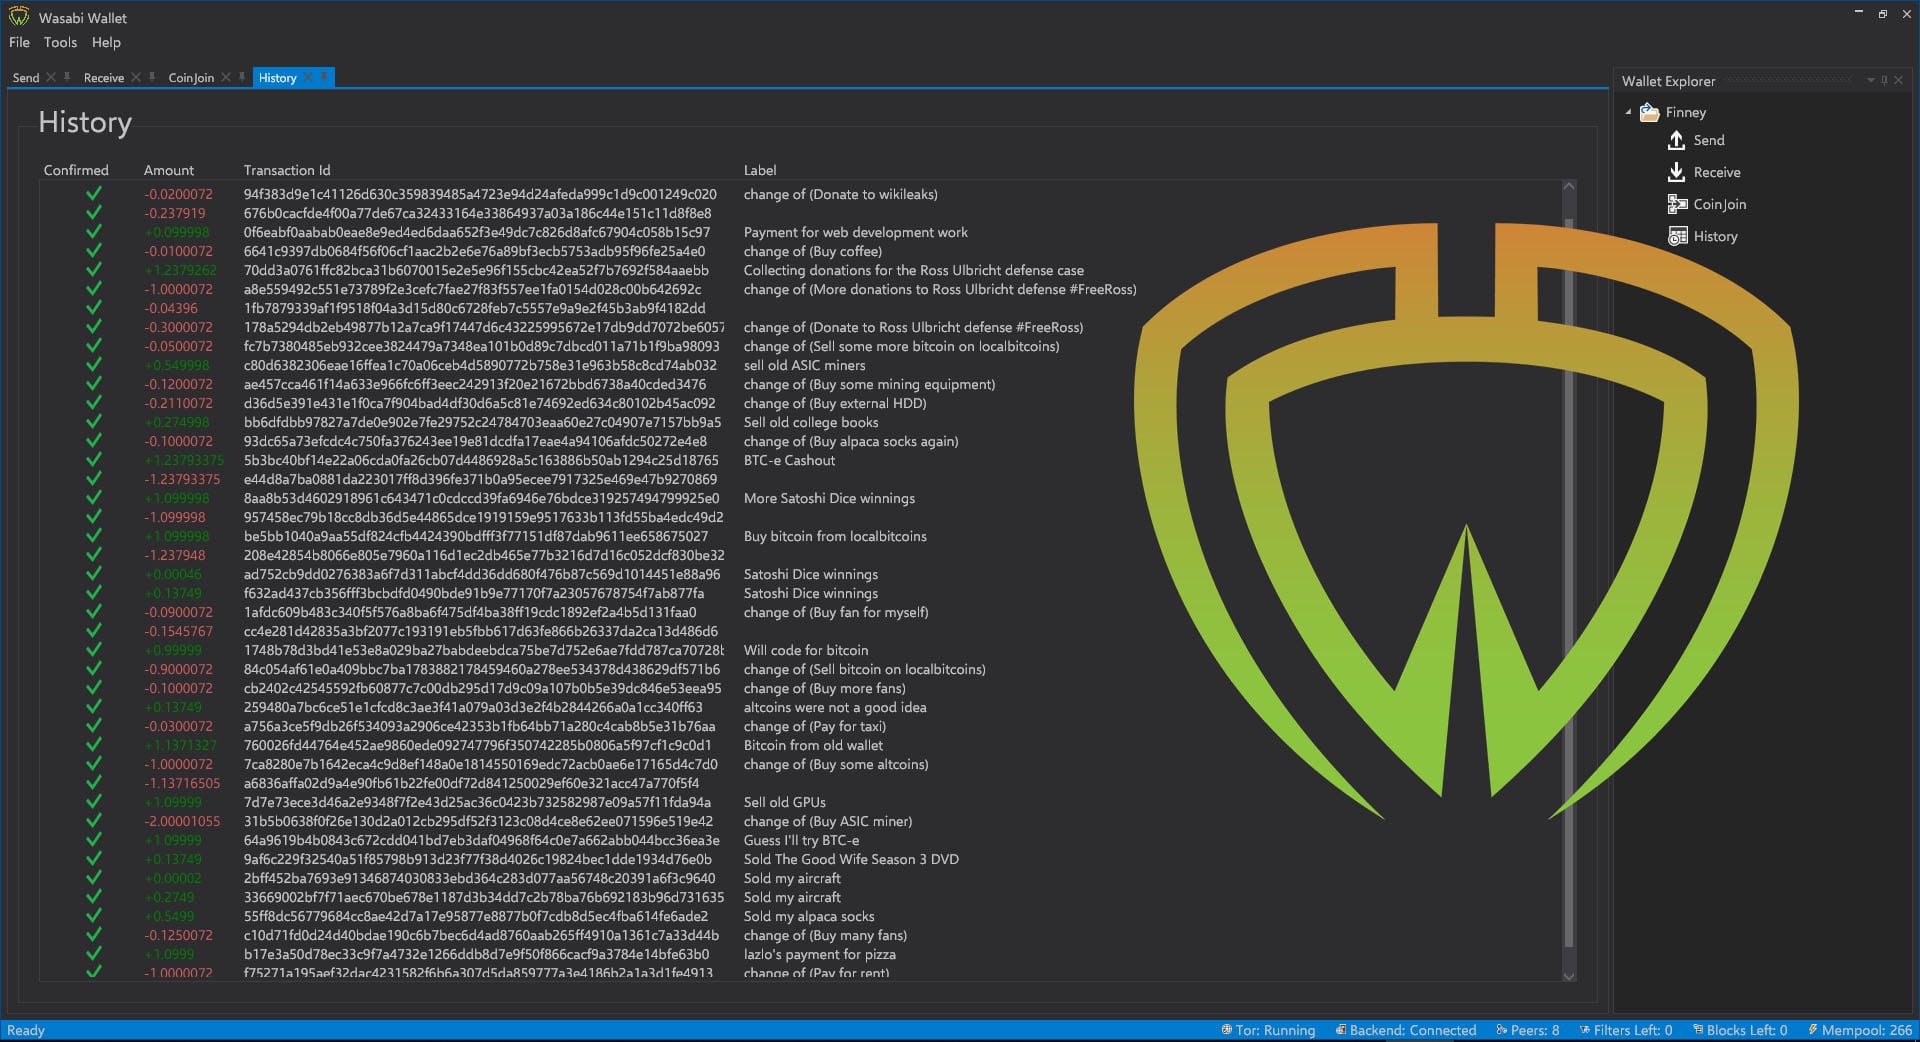Close the History tab
The width and height of the screenshot is (1920, 1042).
[308, 77]
